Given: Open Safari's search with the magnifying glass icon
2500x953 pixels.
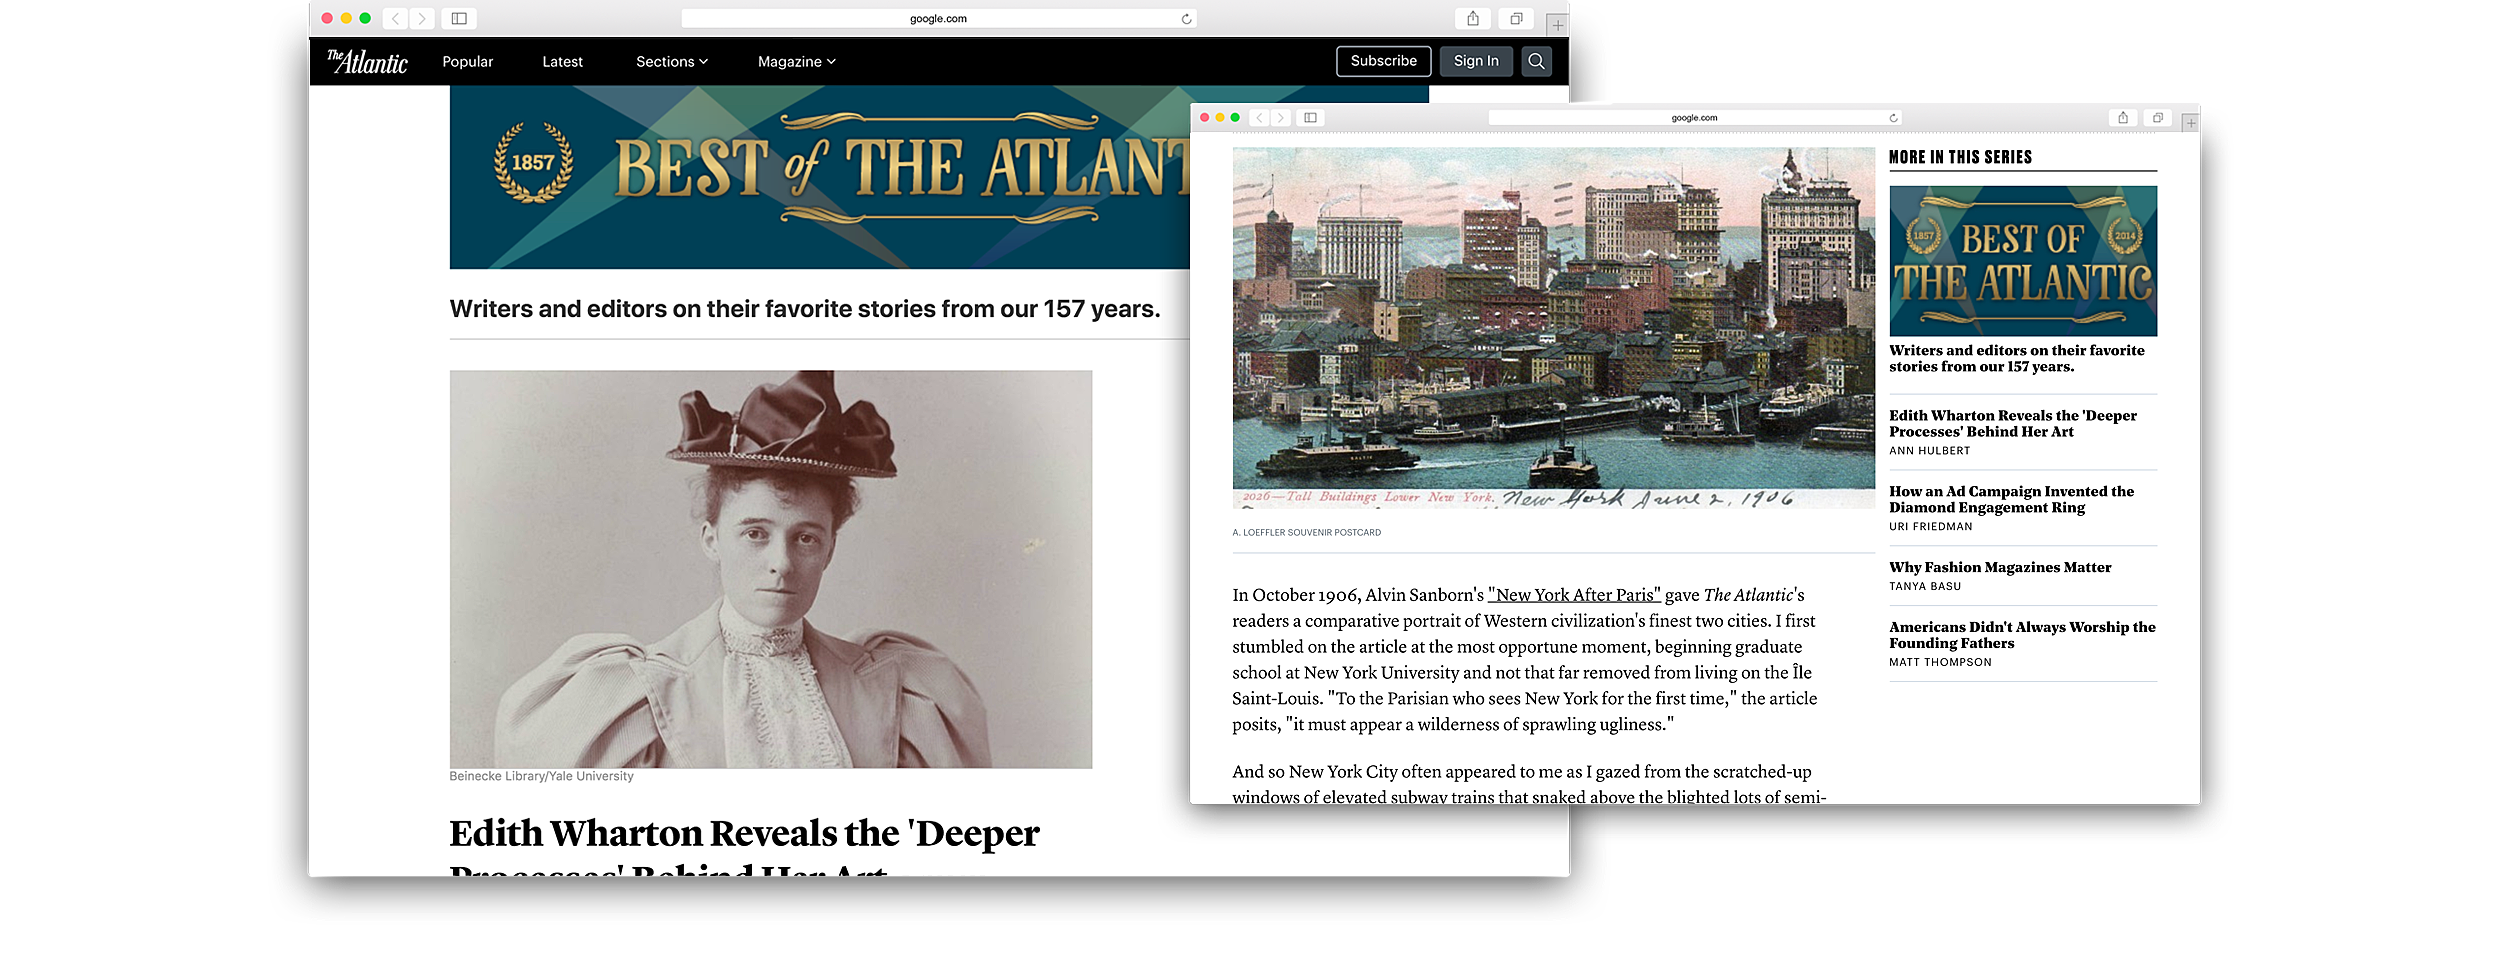Looking at the screenshot, I should point(1537,61).
